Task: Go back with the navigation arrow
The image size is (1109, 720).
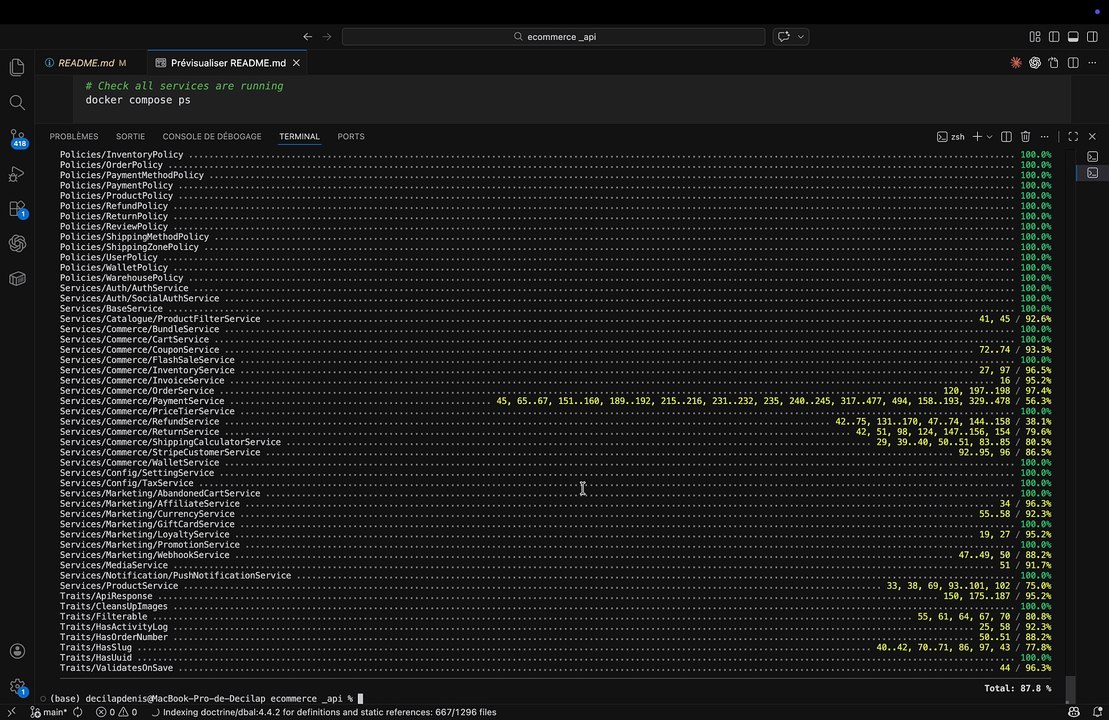Action: pyautogui.click(x=307, y=37)
